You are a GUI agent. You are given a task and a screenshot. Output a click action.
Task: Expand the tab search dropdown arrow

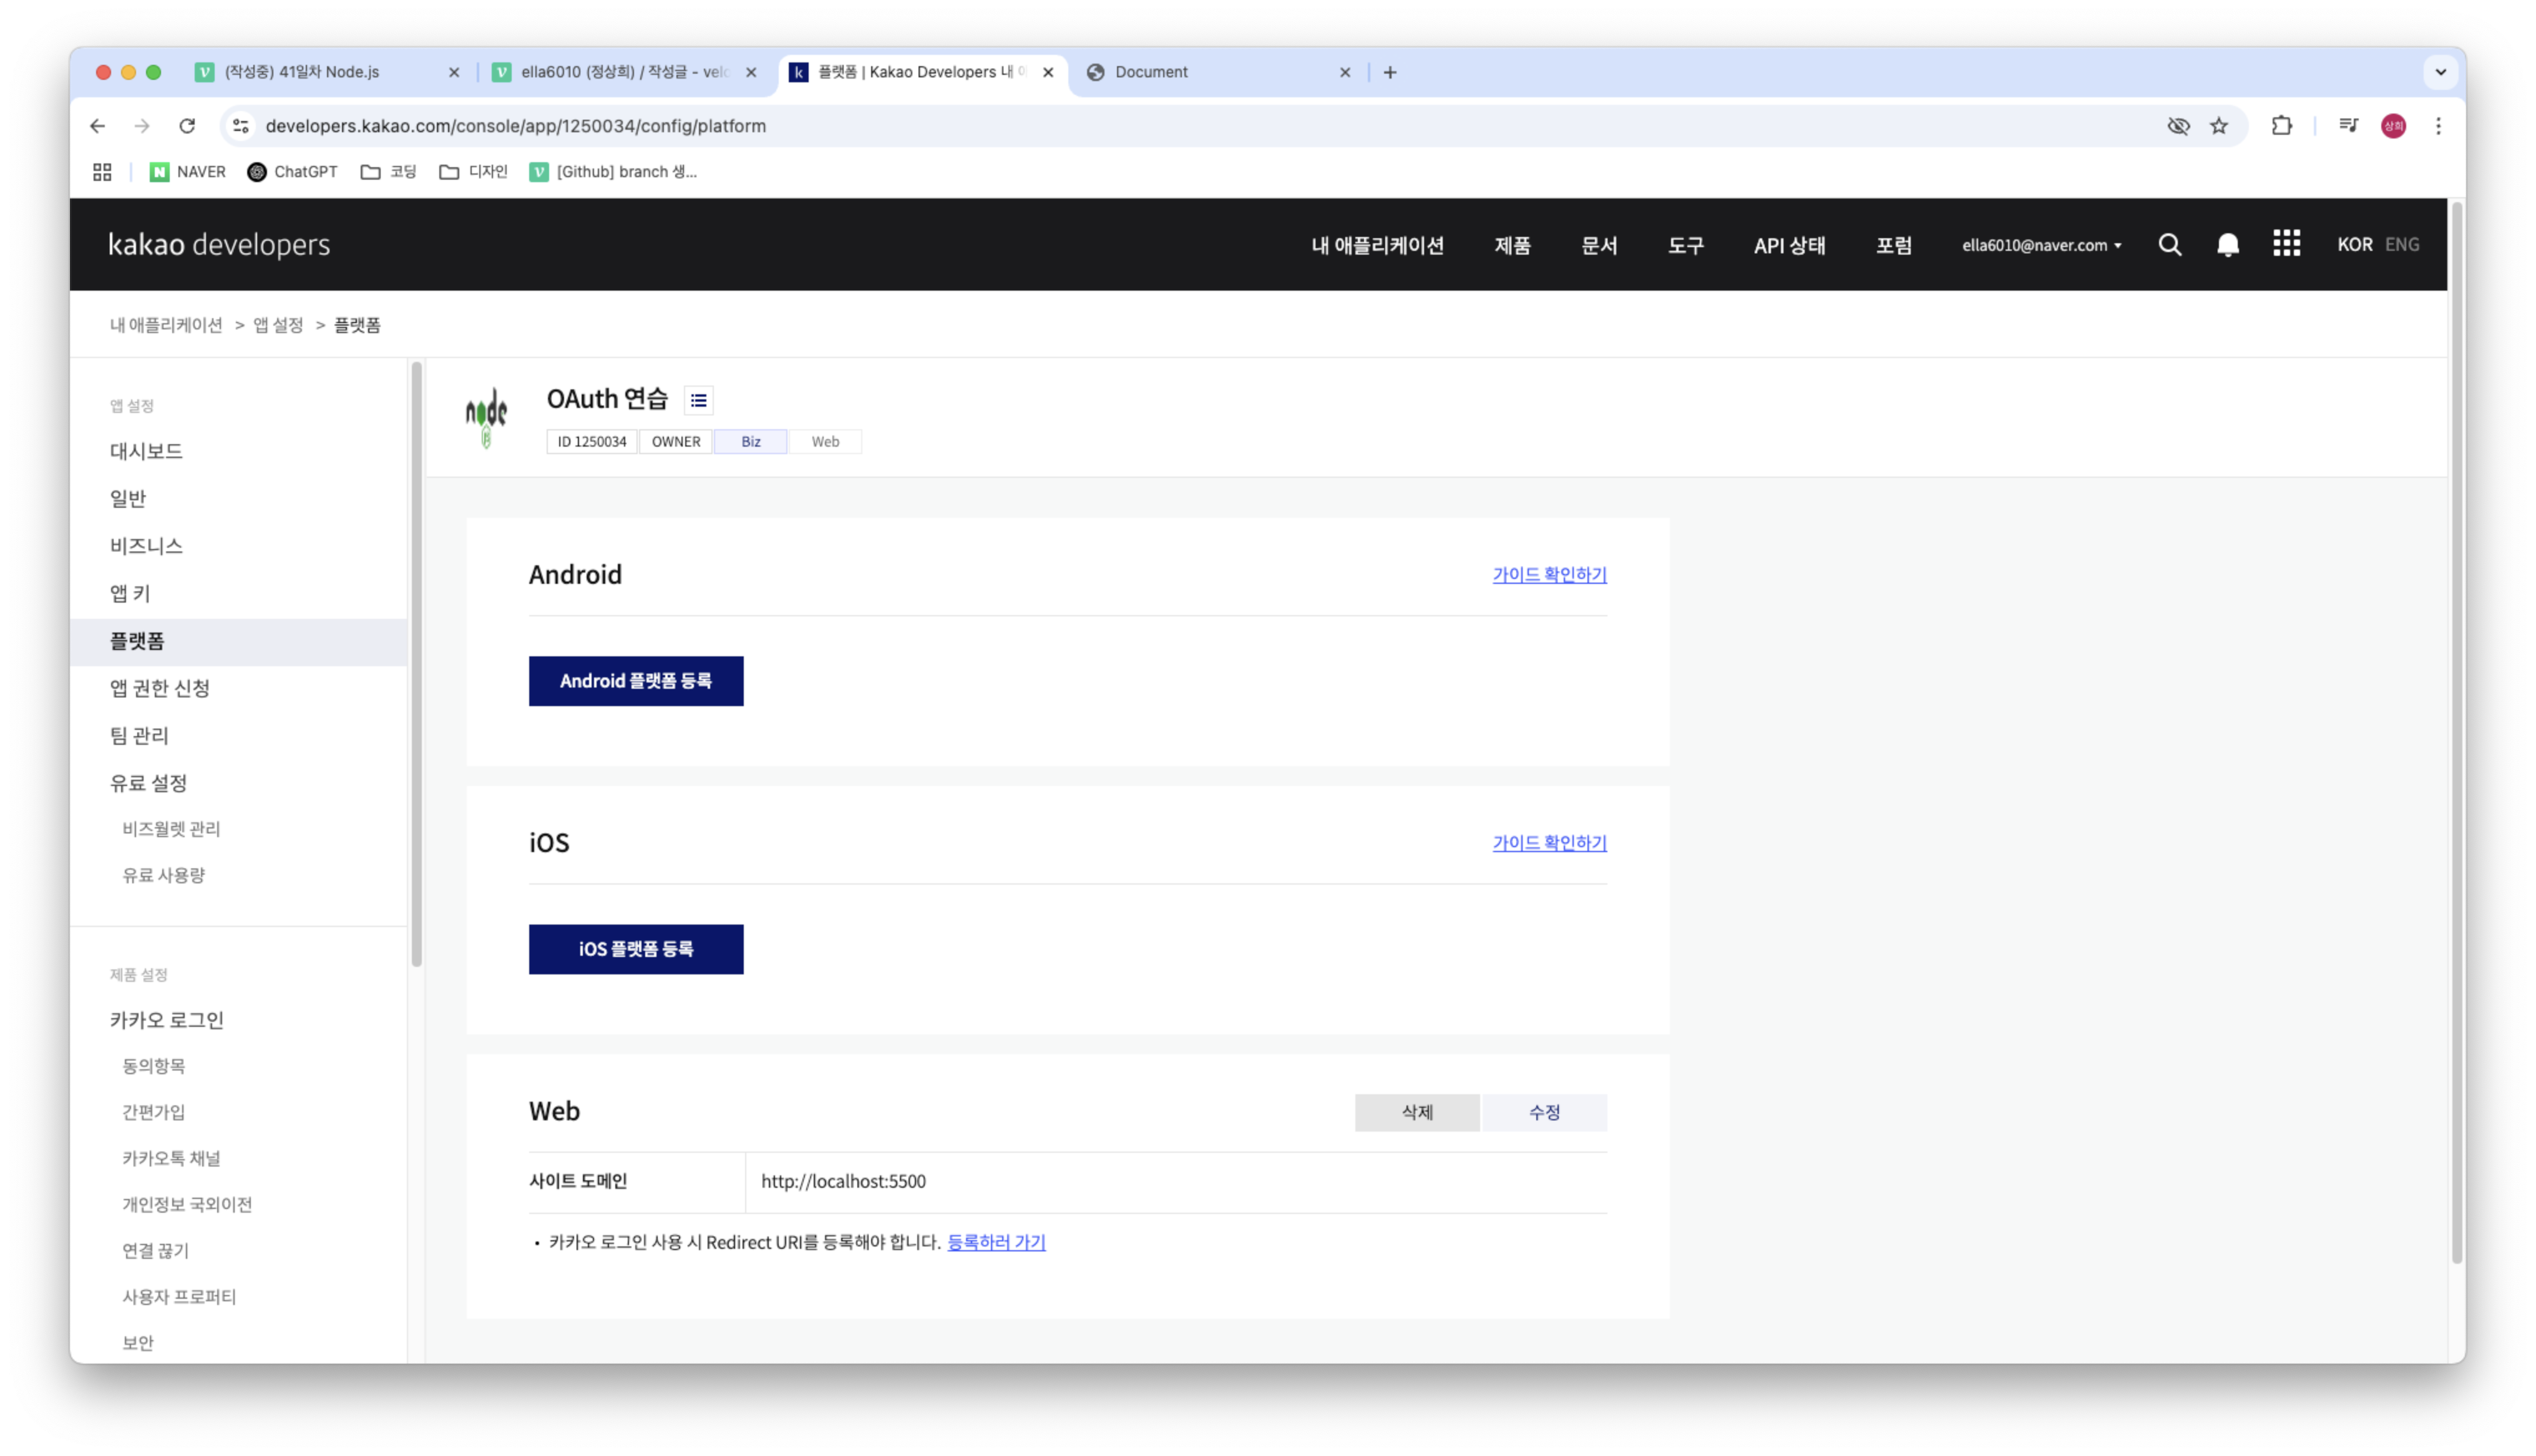2441,72
